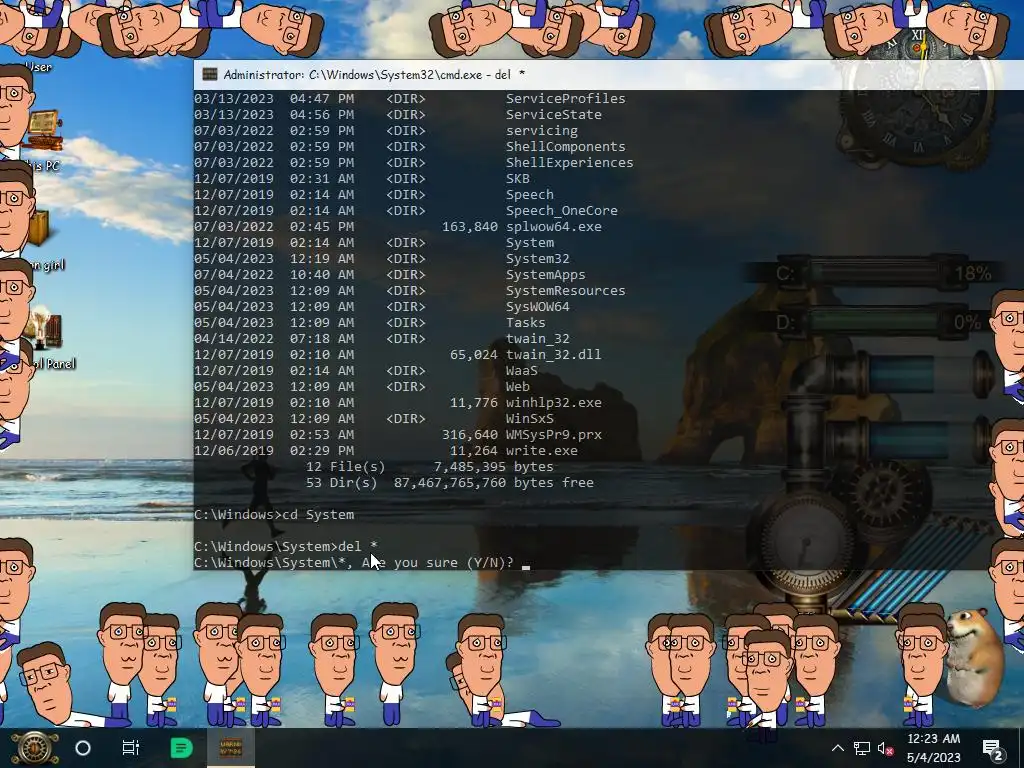The image size is (1024, 768).
Task: Click the Are you sure (Y/N) prompt
Action: tap(354, 562)
